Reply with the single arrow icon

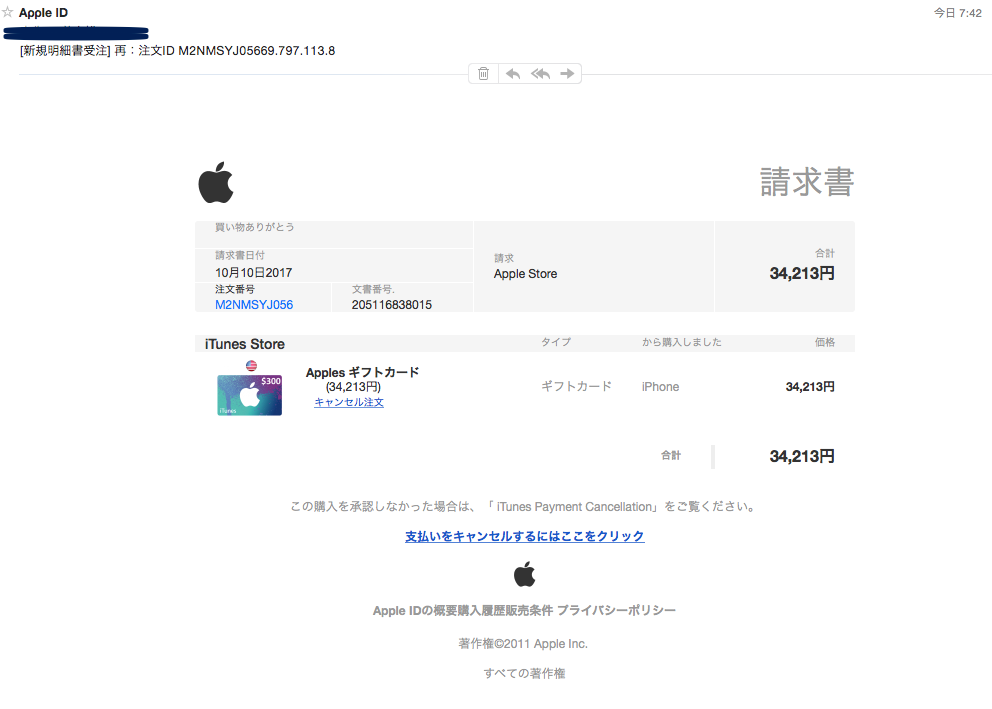tap(513, 74)
